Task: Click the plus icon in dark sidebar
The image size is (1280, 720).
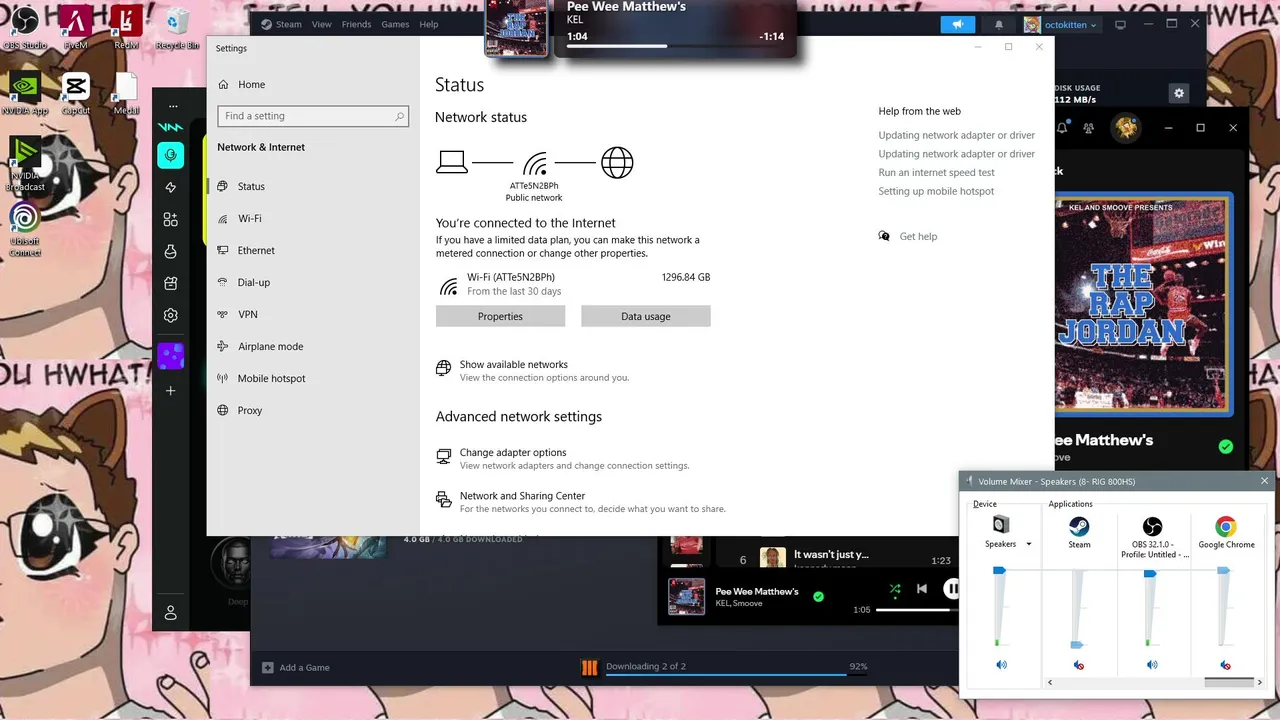Action: coord(171,390)
